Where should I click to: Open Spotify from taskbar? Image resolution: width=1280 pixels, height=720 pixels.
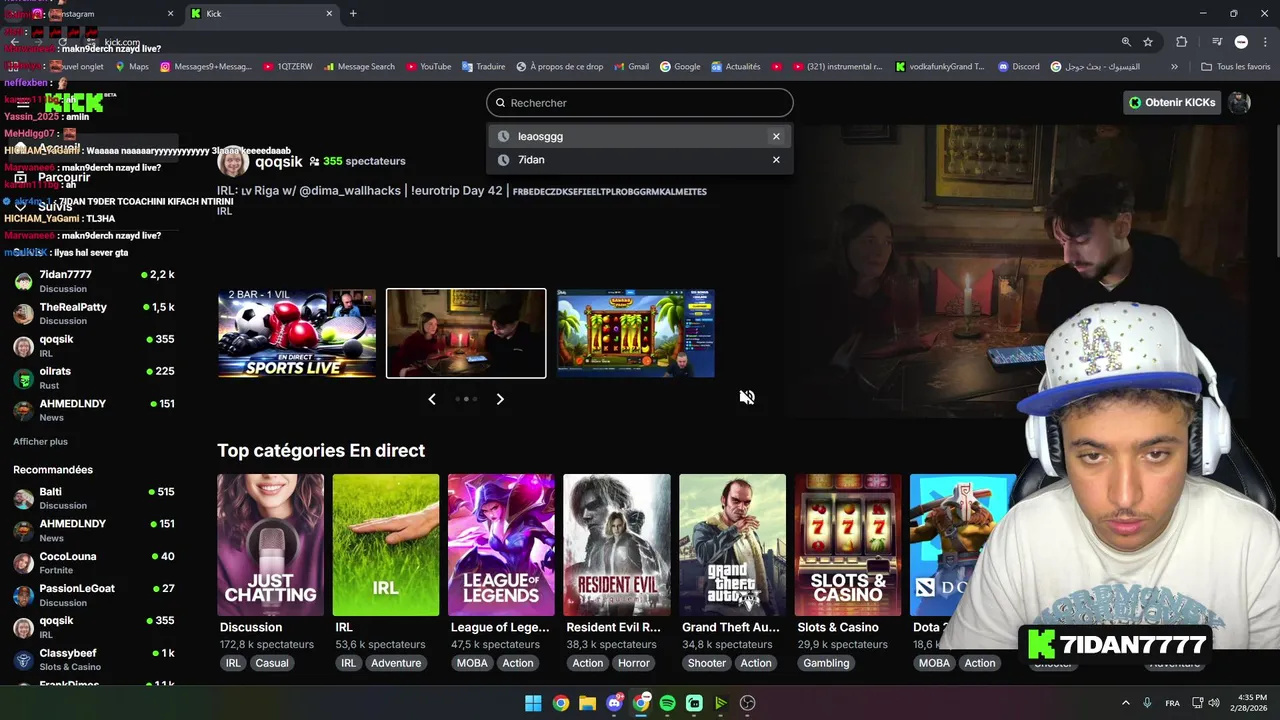[667, 703]
